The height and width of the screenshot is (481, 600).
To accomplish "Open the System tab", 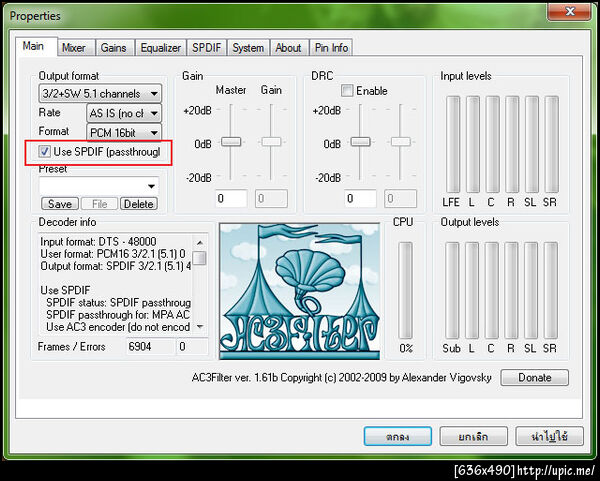I will pyautogui.click(x=248, y=47).
